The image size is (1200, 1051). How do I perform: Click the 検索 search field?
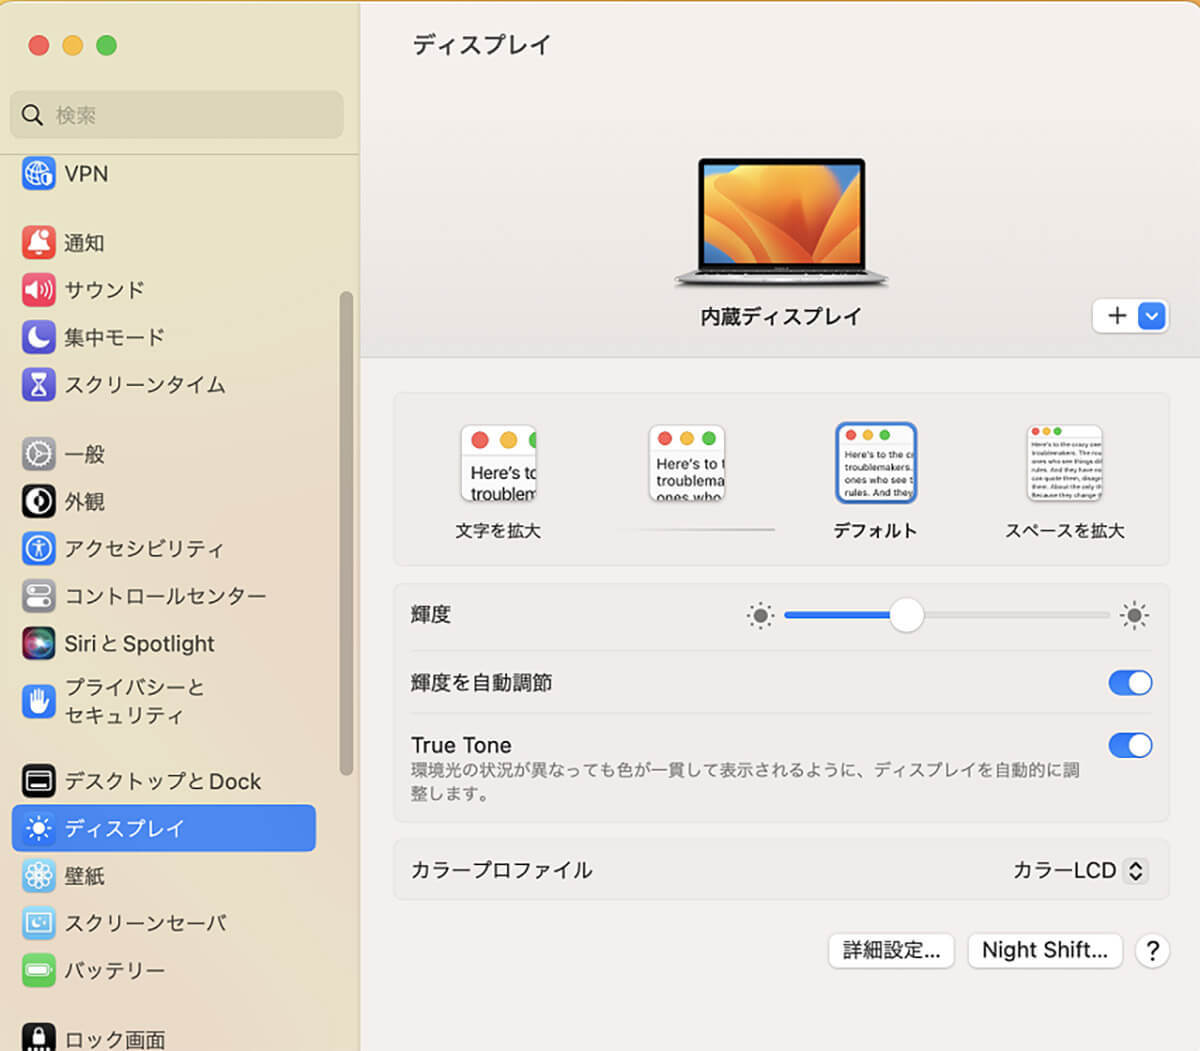(x=177, y=115)
